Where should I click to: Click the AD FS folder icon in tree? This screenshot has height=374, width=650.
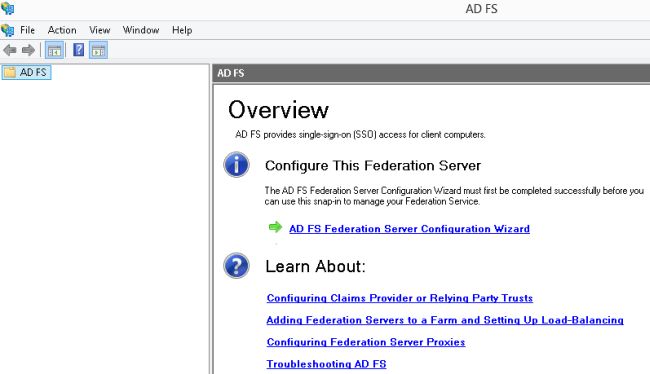10,72
